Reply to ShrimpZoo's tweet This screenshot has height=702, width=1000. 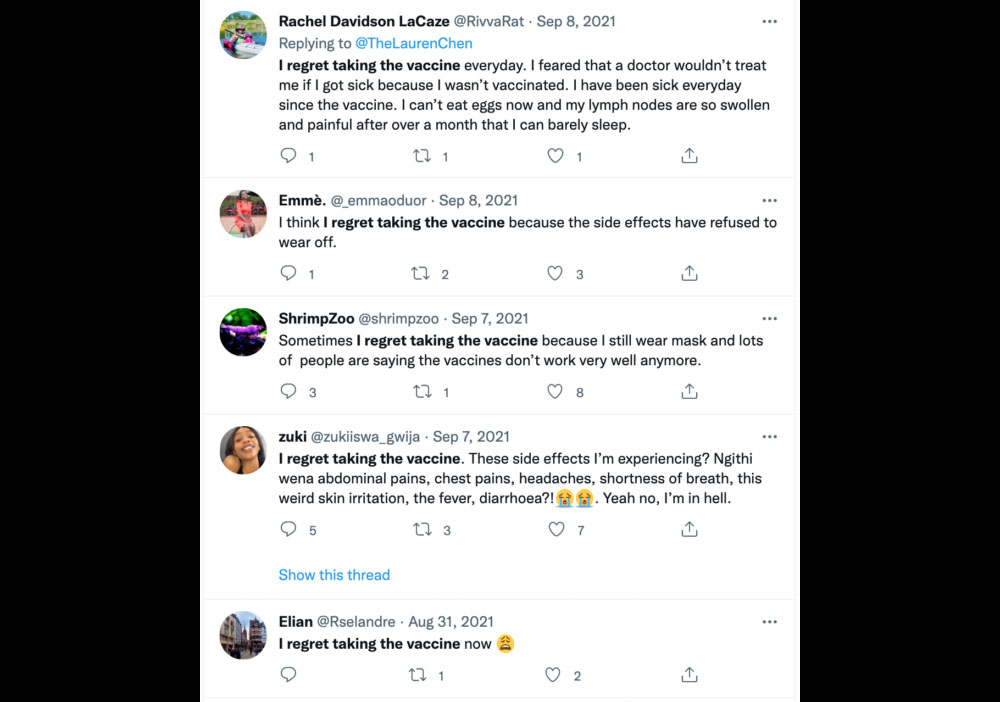coord(288,392)
